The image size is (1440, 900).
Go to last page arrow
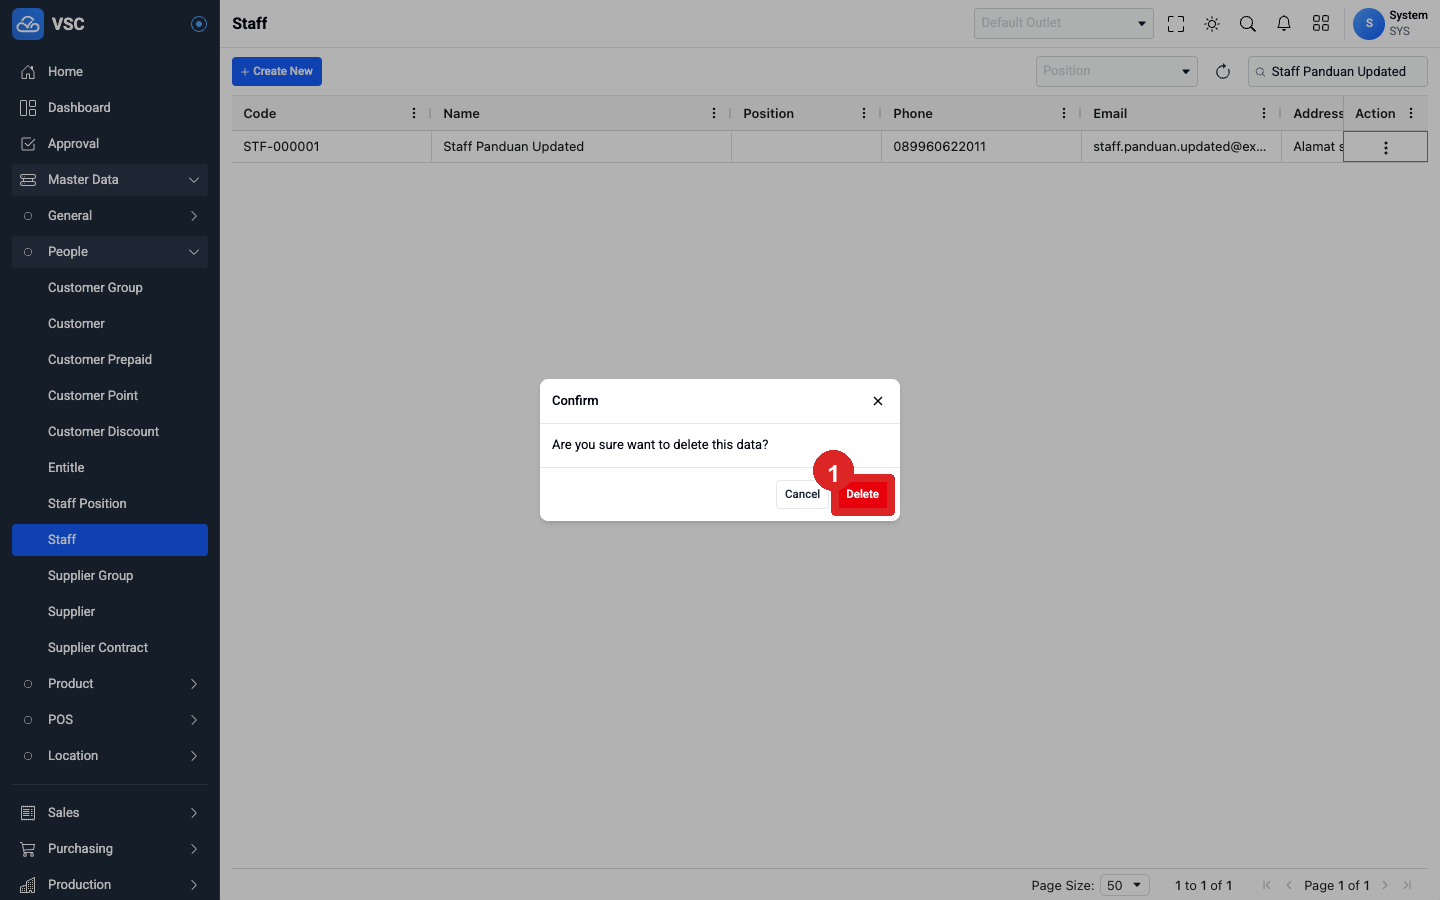(x=1407, y=885)
